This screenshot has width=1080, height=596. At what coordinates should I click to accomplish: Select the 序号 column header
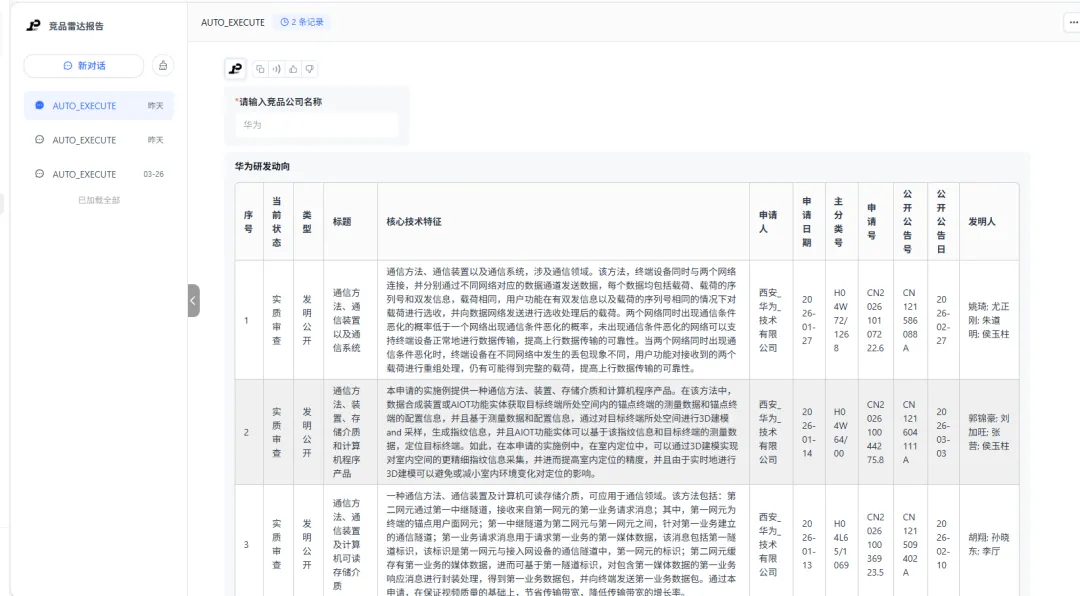pyautogui.click(x=249, y=222)
